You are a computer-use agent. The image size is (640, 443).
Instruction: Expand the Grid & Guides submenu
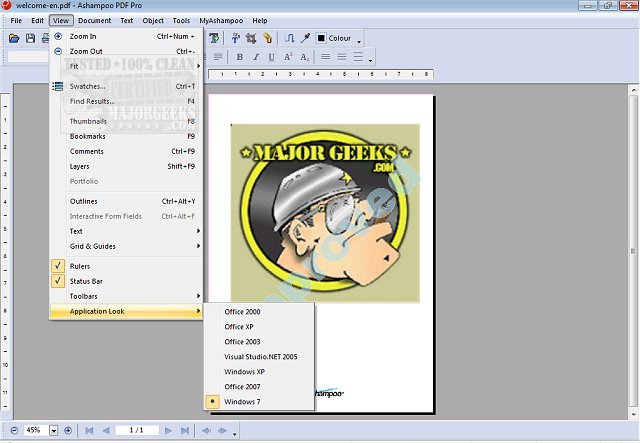coord(127,246)
